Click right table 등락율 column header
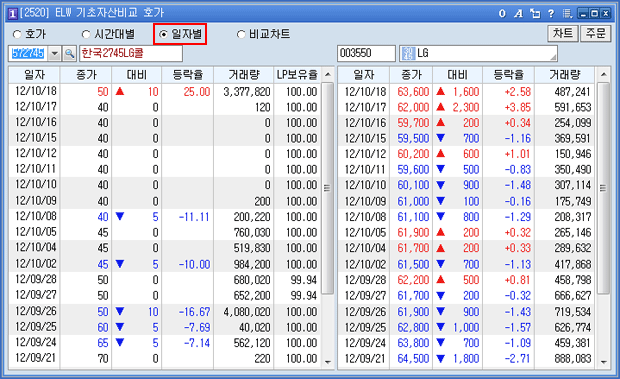620x379 pixels. click(x=508, y=74)
